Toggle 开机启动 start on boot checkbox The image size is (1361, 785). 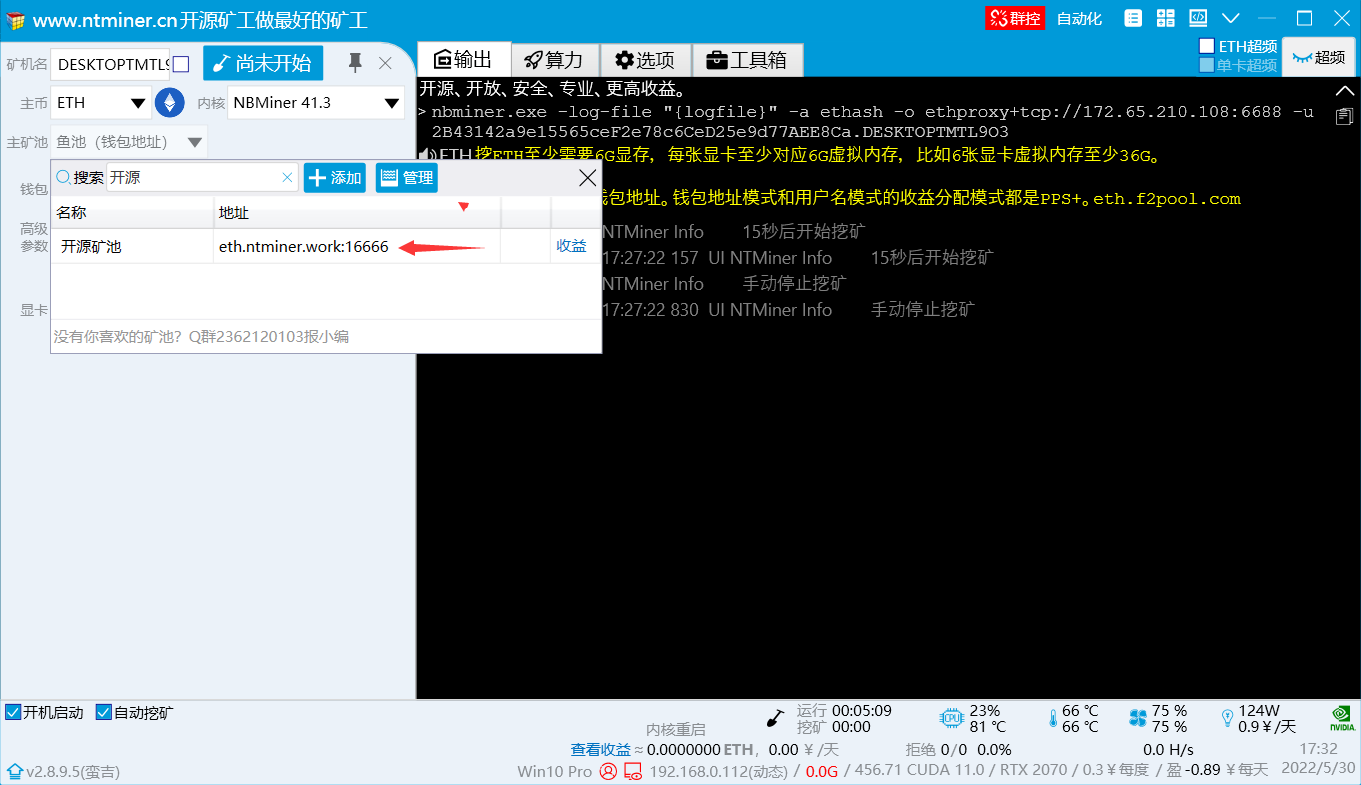[x=13, y=712]
